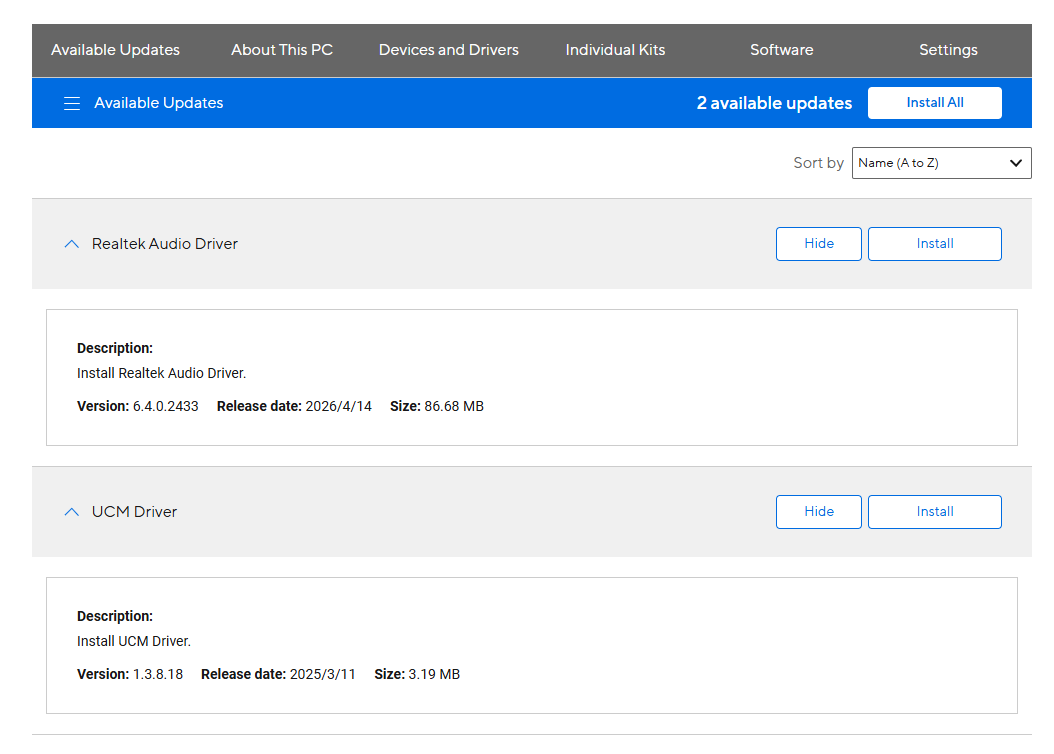Select version text 6.4.0.2433
Viewport: 1054px width, 754px height.
pyautogui.click(x=165, y=407)
